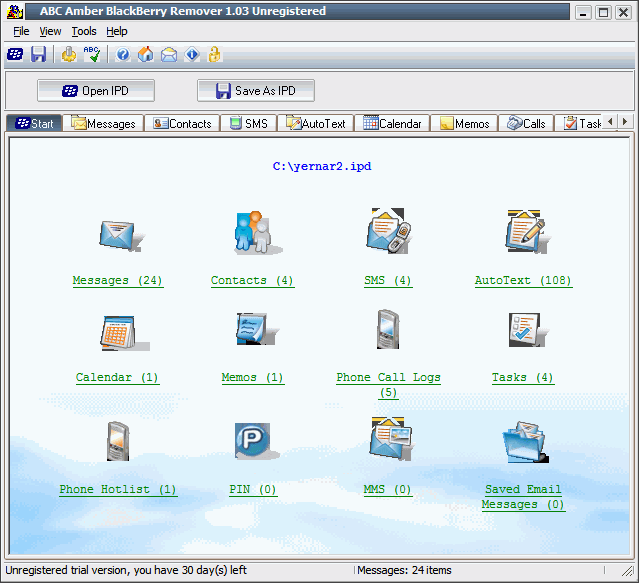The image size is (639, 583).
Task: Click the 'Messages: 24 items' status text
Action: point(404,570)
